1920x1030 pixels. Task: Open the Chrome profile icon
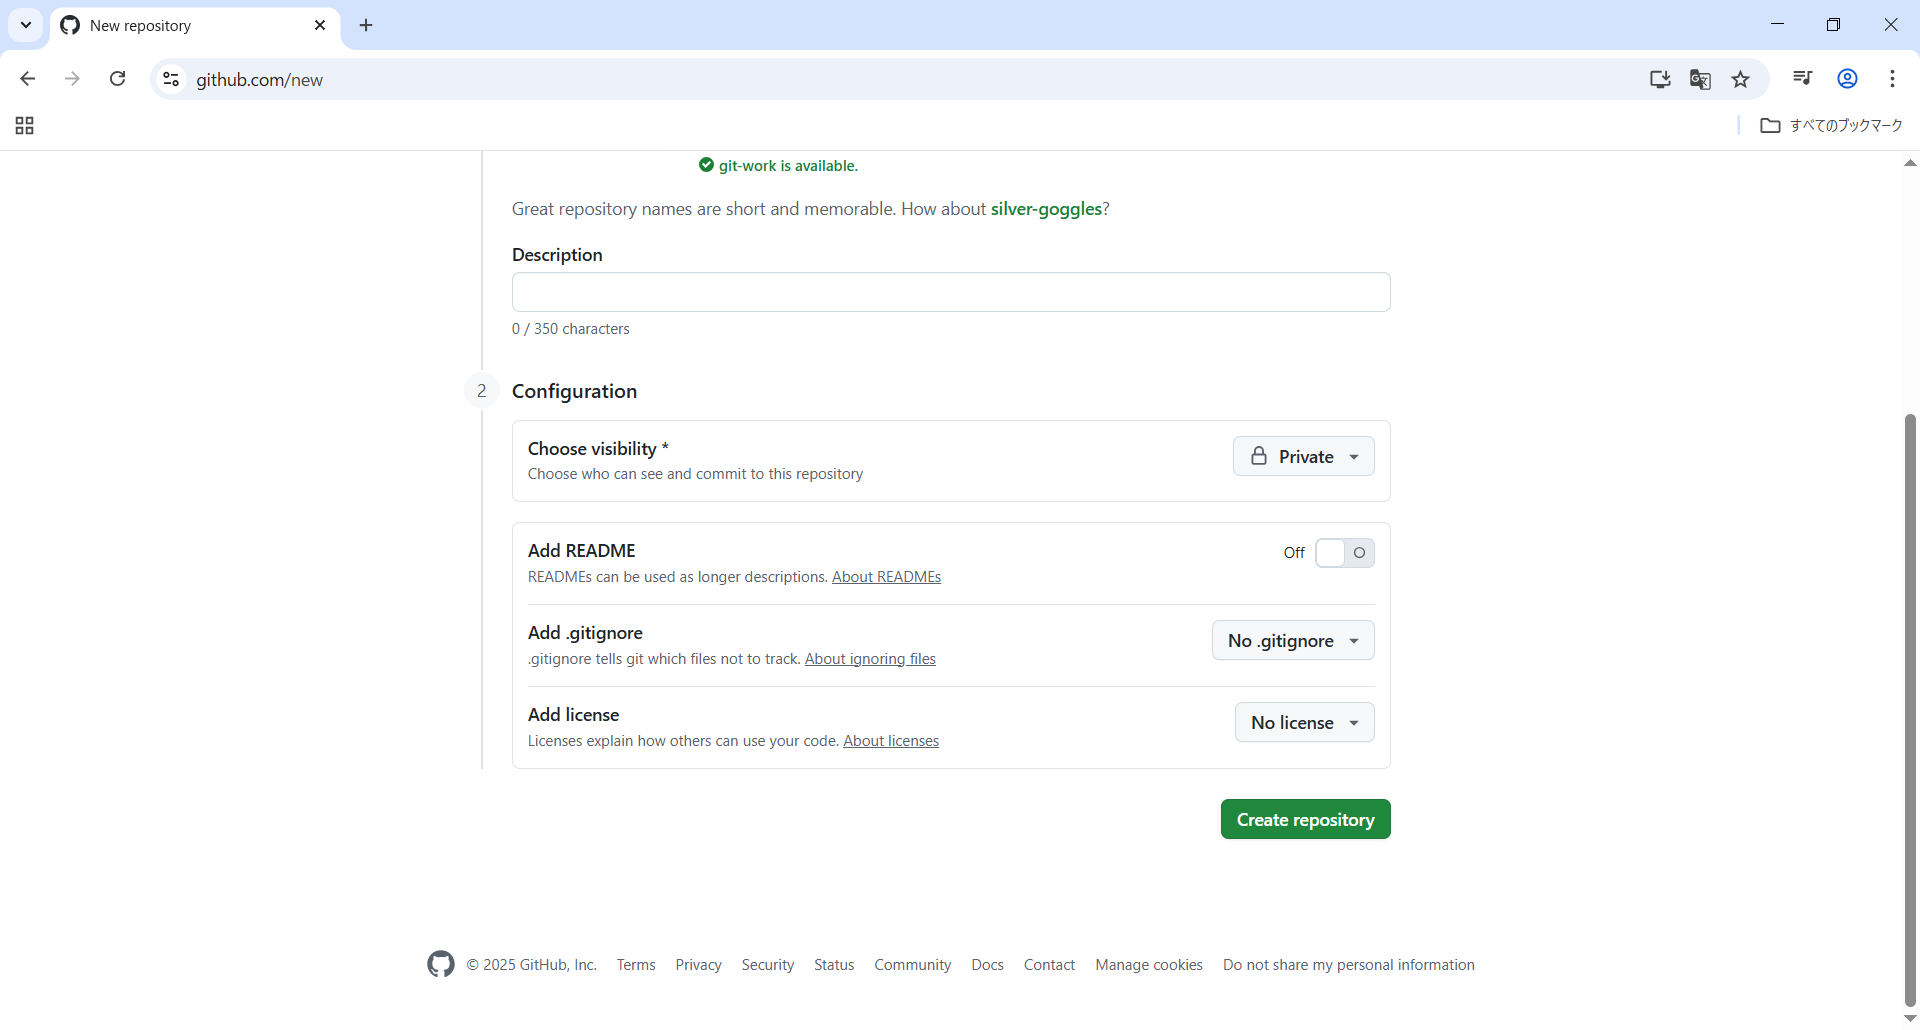tap(1848, 79)
